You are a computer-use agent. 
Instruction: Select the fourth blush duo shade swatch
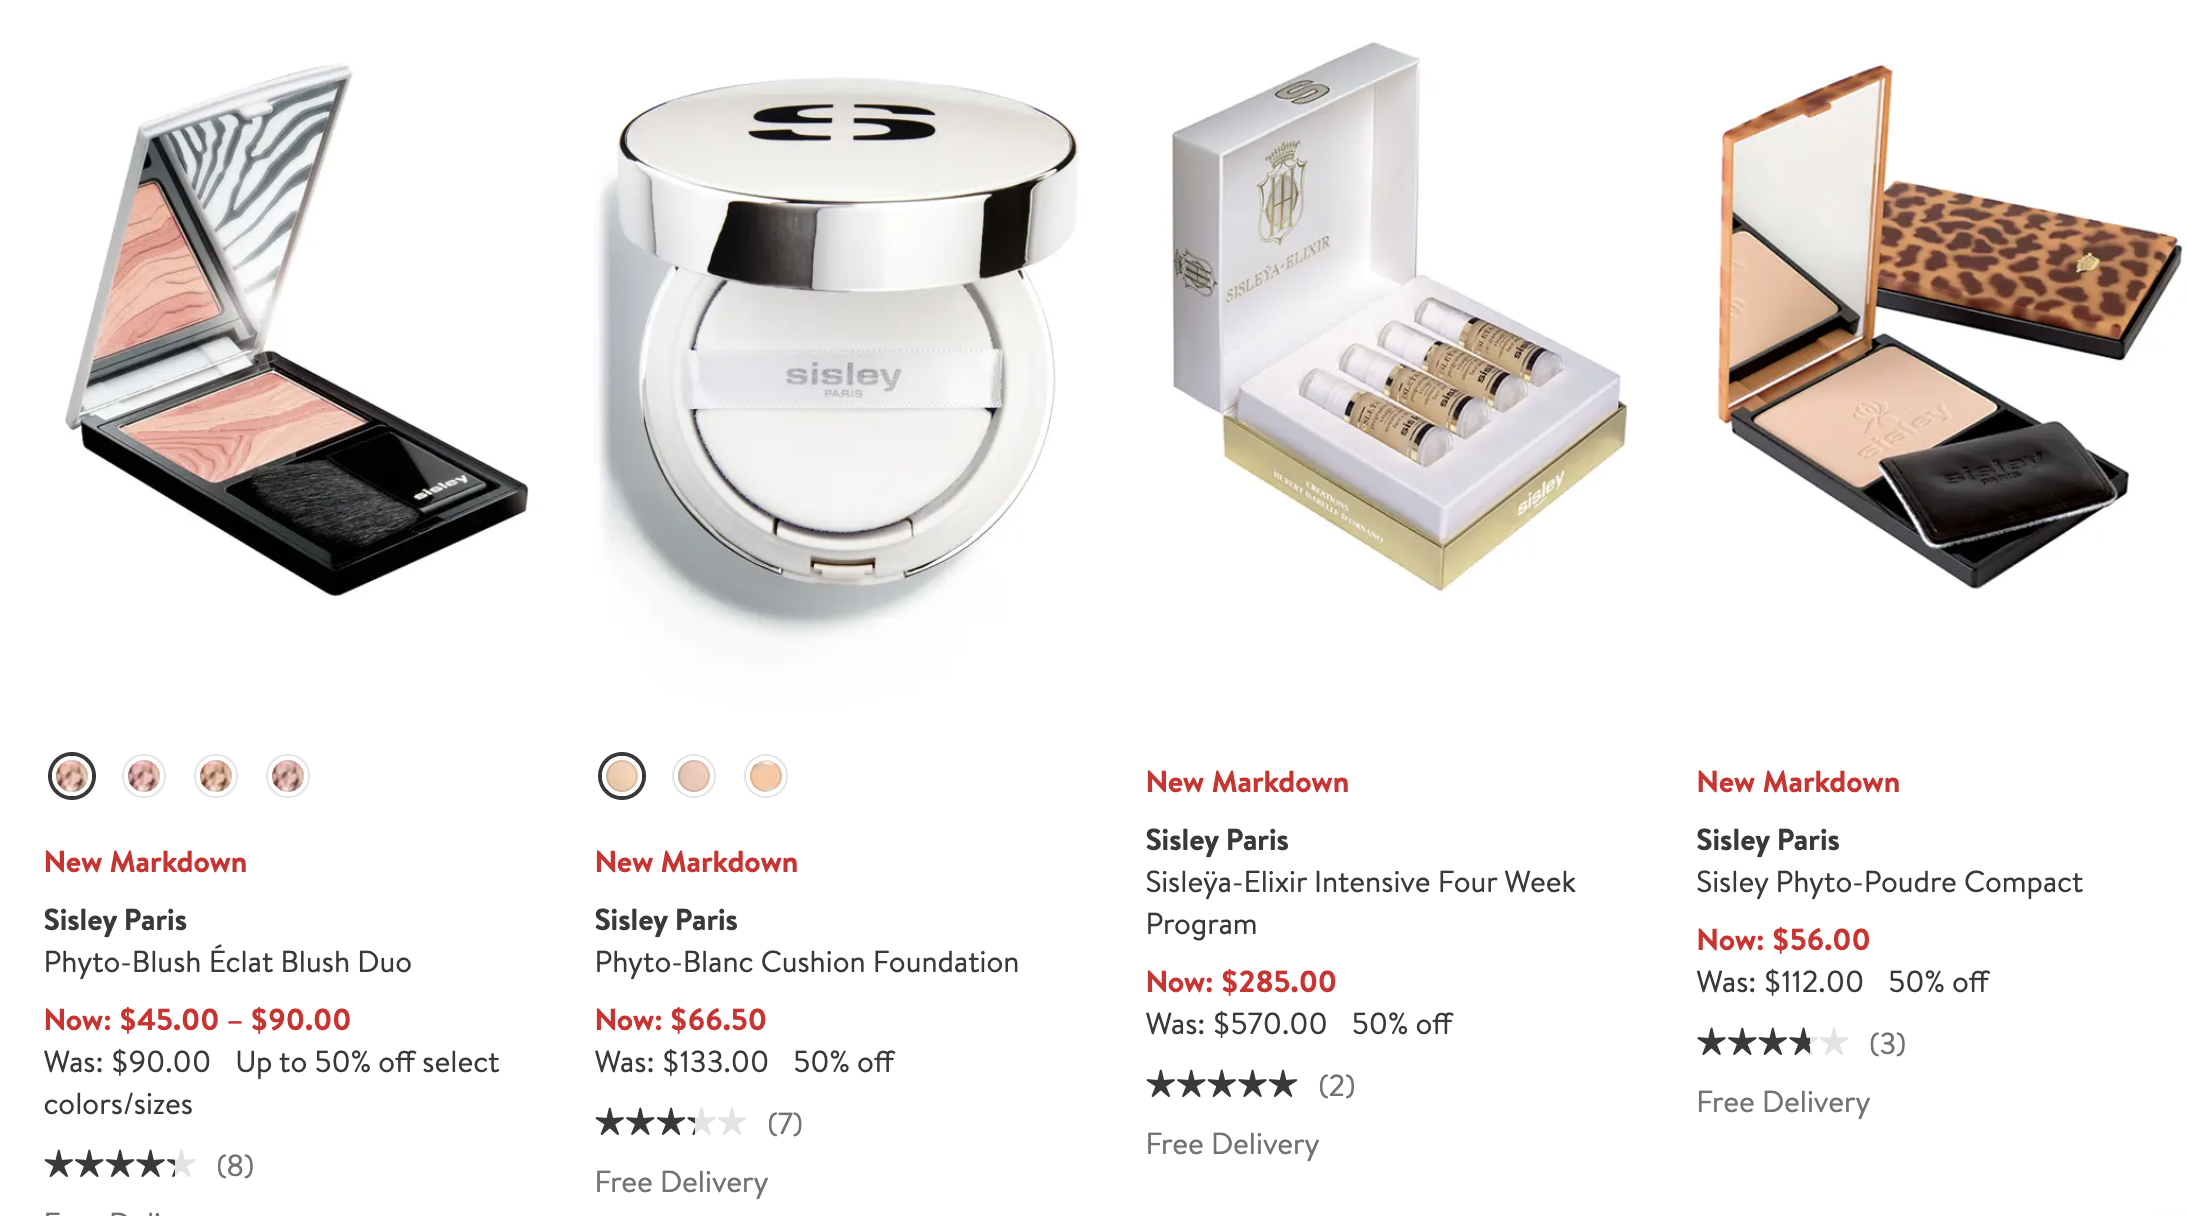(x=288, y=776)
